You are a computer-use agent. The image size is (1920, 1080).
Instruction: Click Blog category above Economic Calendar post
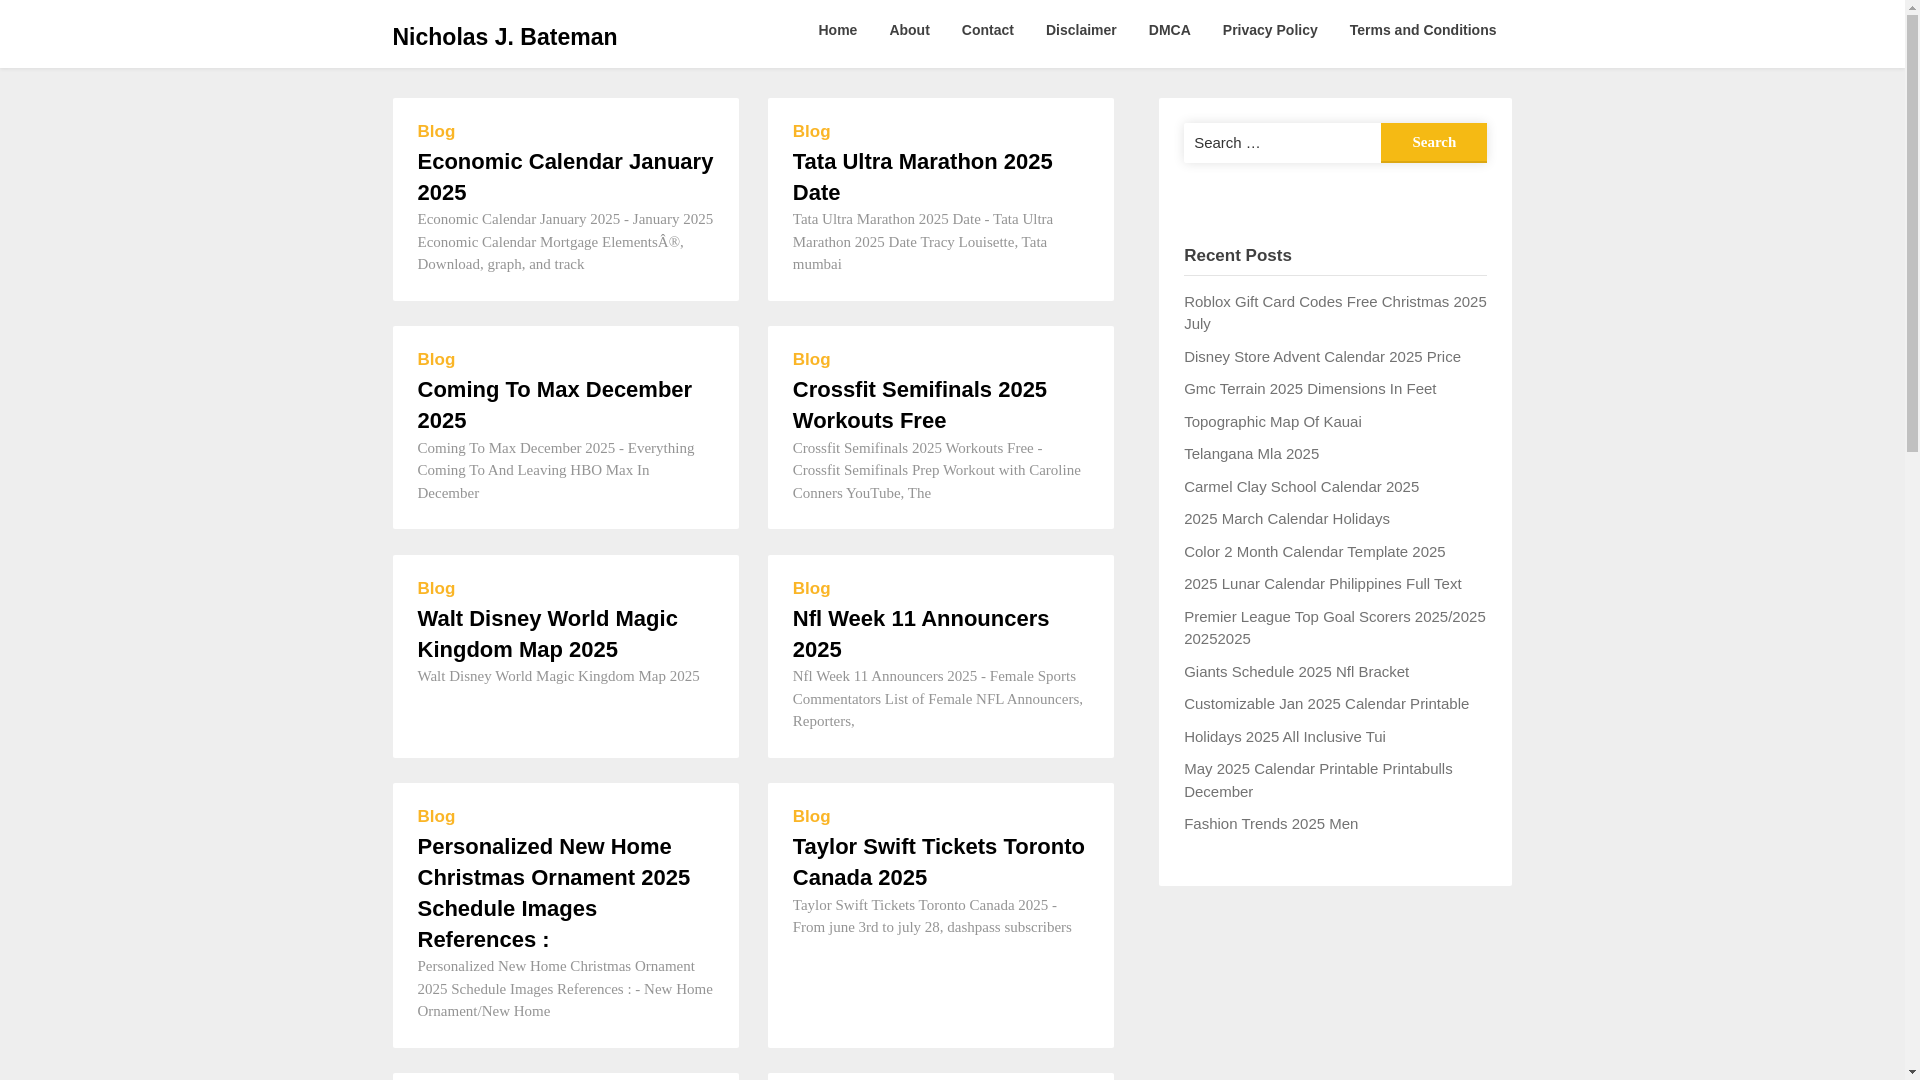click(x=436, y=131)
